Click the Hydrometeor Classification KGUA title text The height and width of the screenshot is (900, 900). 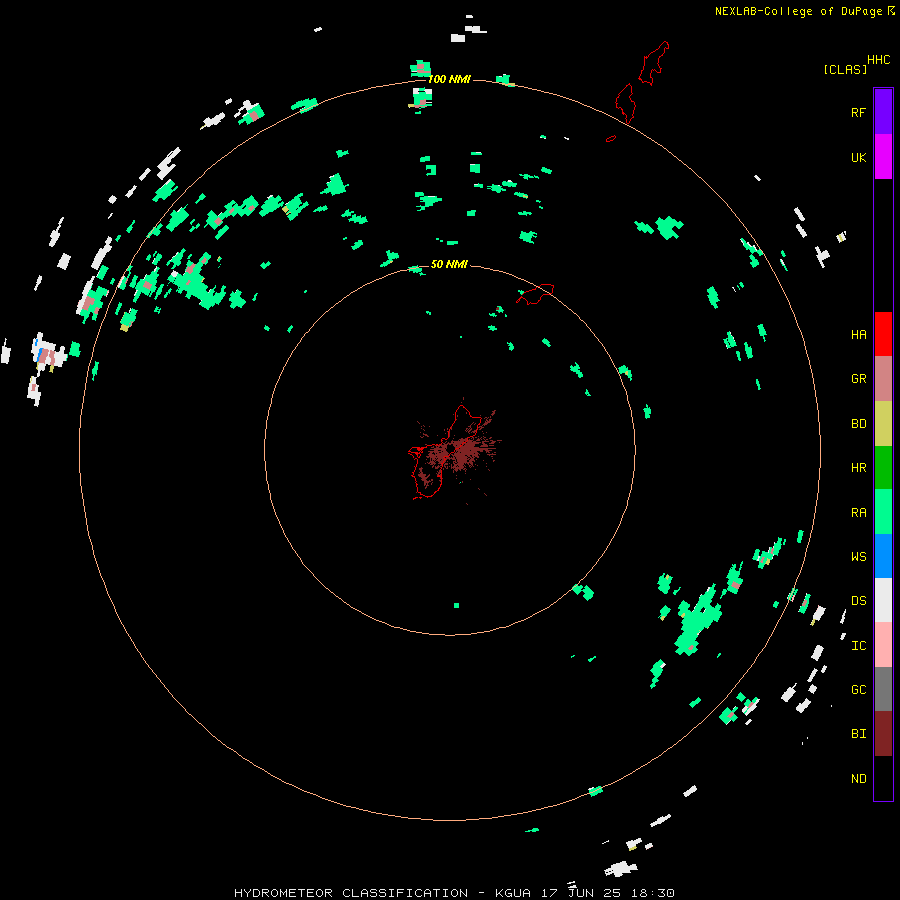click(x=454, y=893)
